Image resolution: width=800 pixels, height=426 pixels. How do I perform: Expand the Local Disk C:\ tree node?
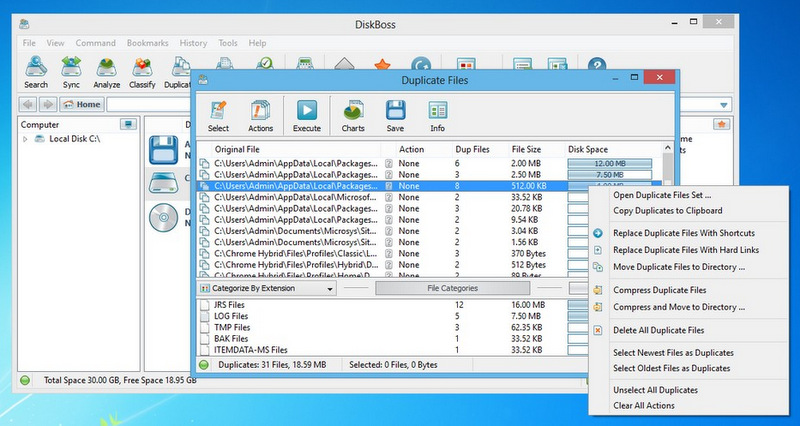click(25, 139)
